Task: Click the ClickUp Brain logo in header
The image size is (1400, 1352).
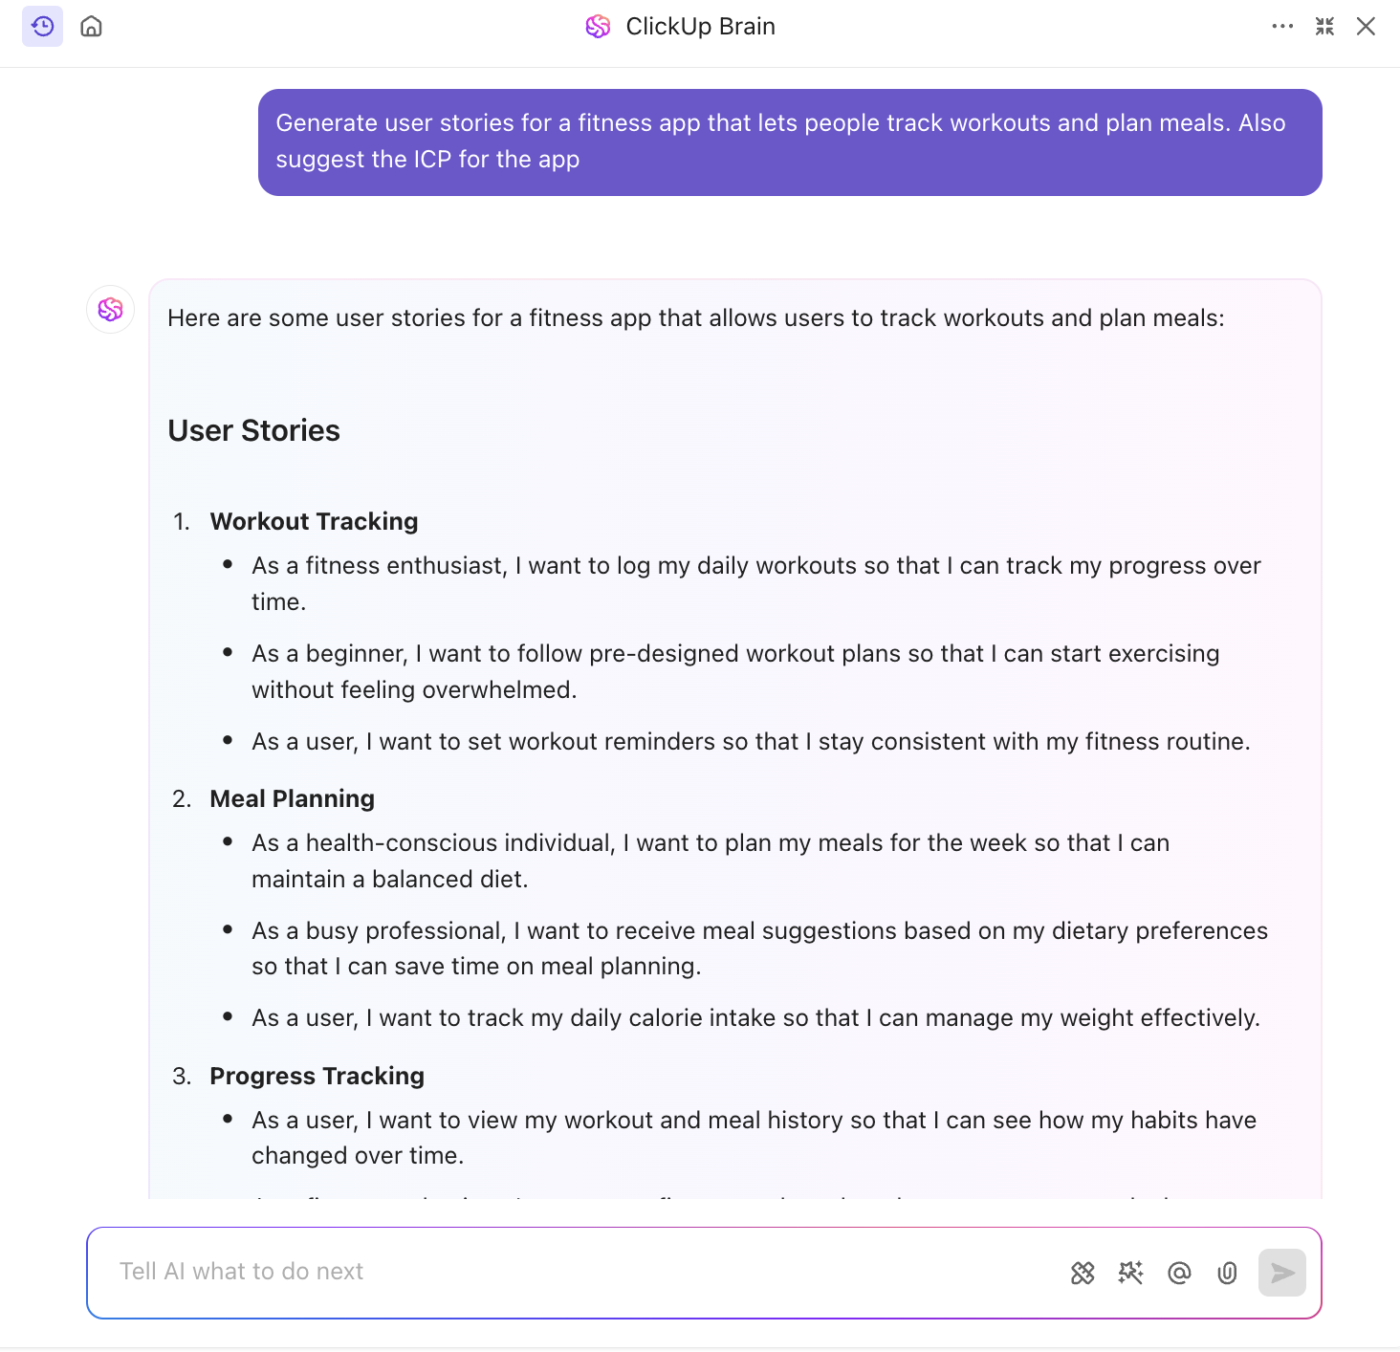Action: click(597, 26)
